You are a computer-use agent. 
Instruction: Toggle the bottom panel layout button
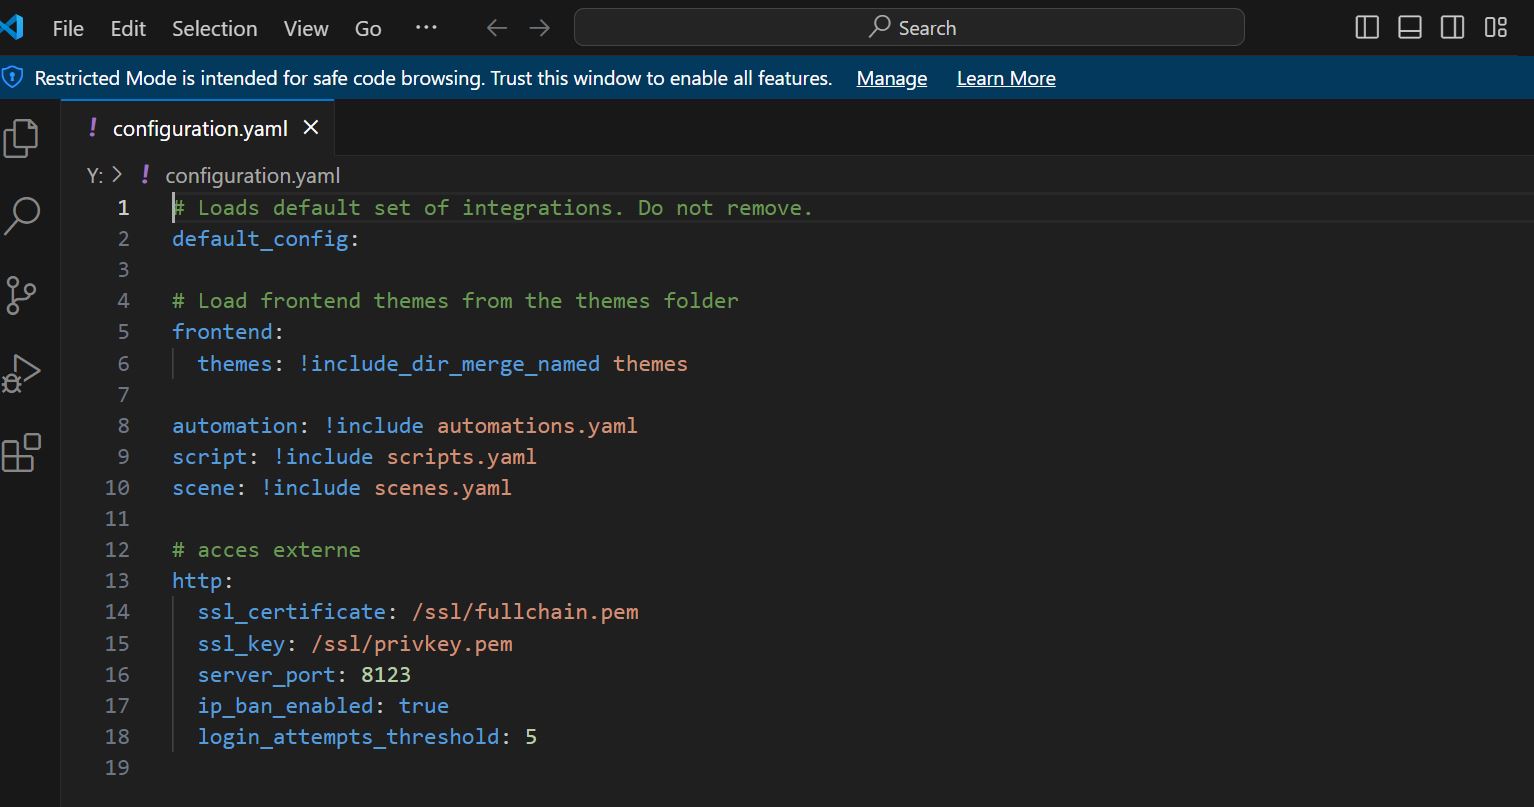pos(1410,28)
